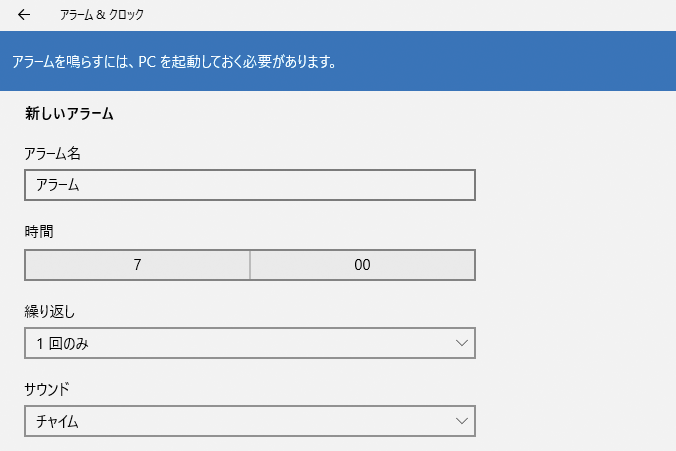Click the blue PC startup notice banner text
The width and height of the screenshot is (676, 451).
coord(174,62)
